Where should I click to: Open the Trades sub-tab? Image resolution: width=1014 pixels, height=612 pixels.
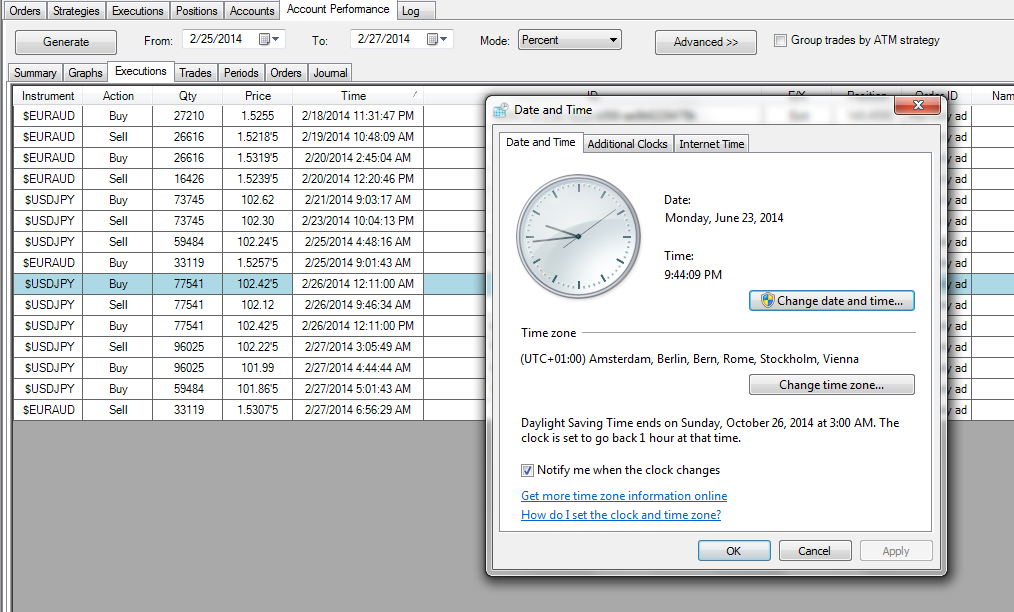(x=195, y=73)
